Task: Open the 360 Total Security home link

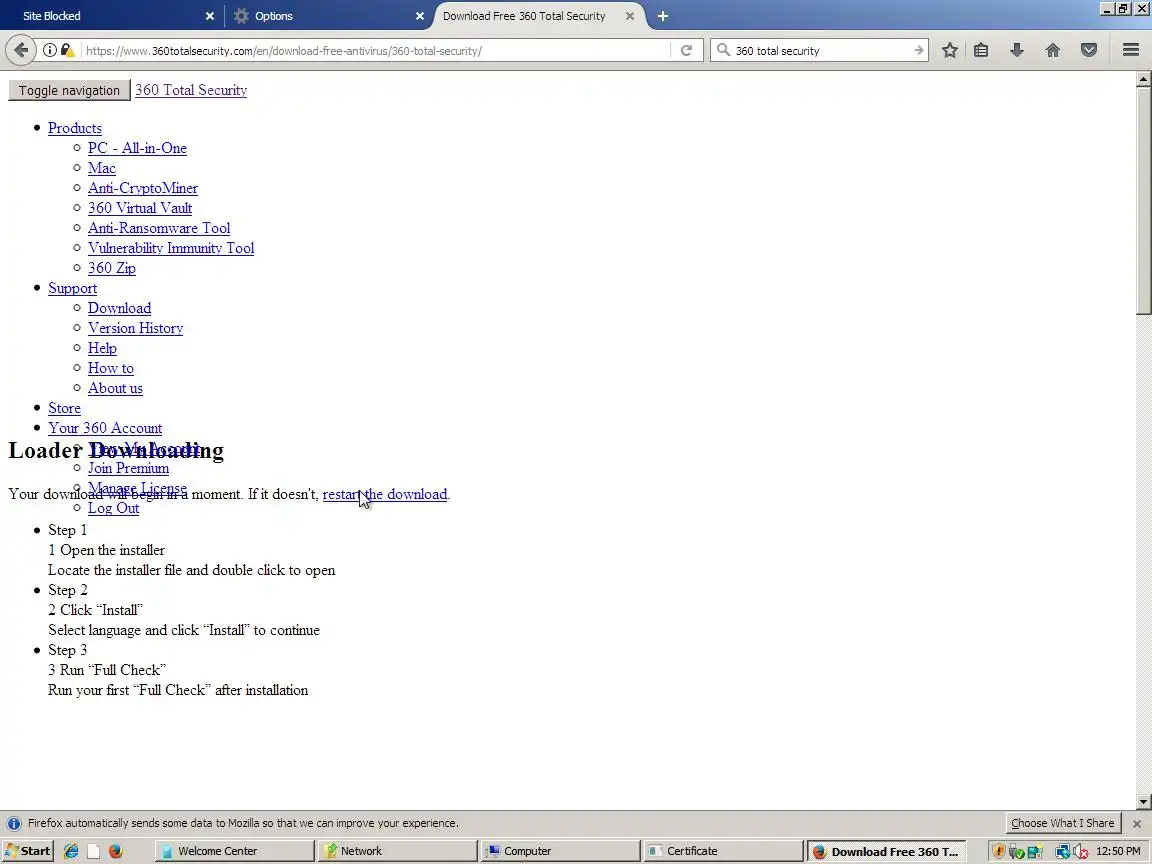Action: [x=191, y=90]
